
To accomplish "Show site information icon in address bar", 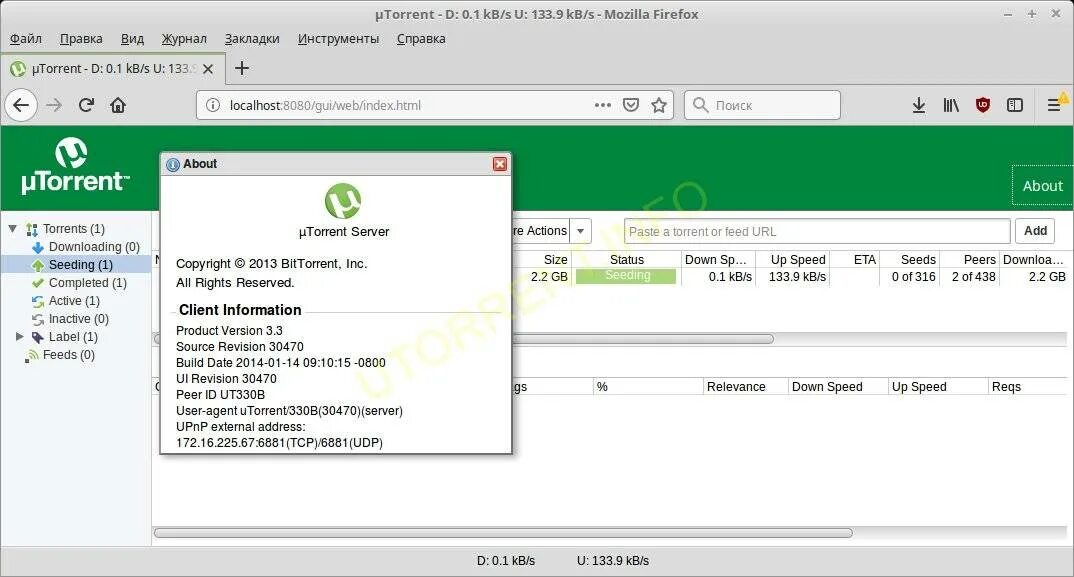I will 213,105.
